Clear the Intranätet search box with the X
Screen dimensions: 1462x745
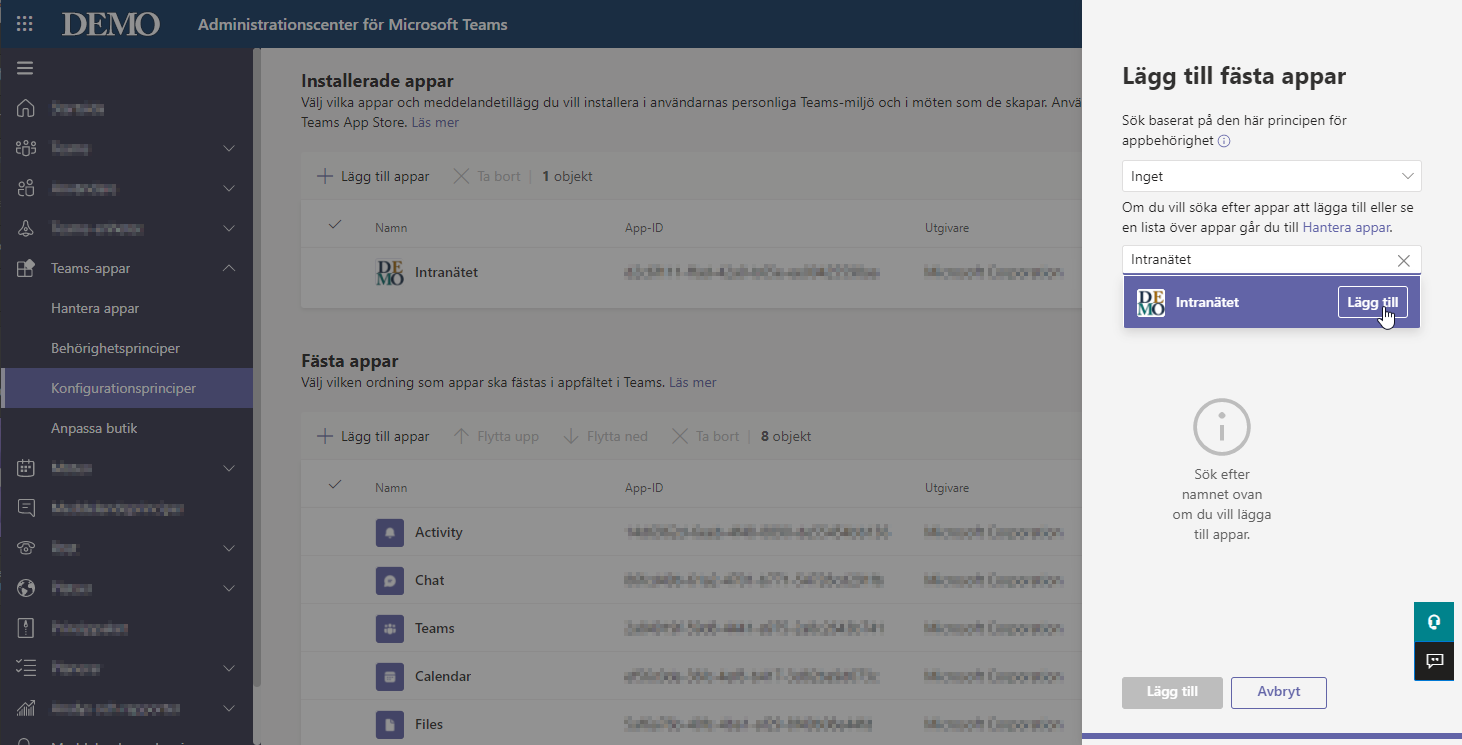click(x=1404, y=260)
